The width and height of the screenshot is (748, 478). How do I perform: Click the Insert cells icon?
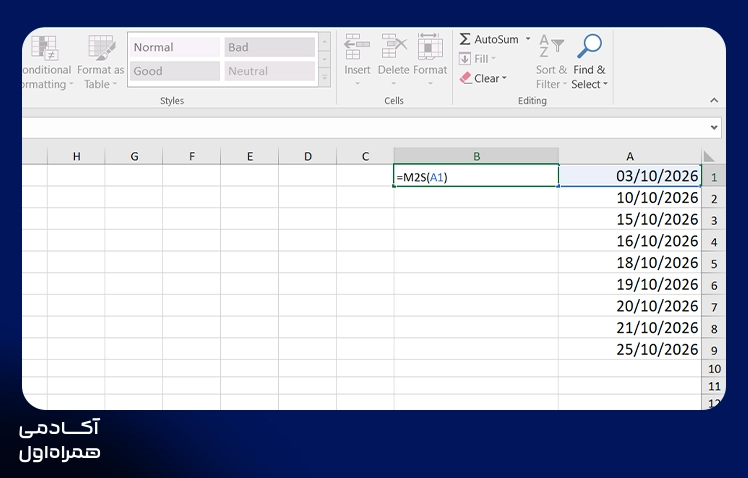pyautogui.click(x=357, y=47)
